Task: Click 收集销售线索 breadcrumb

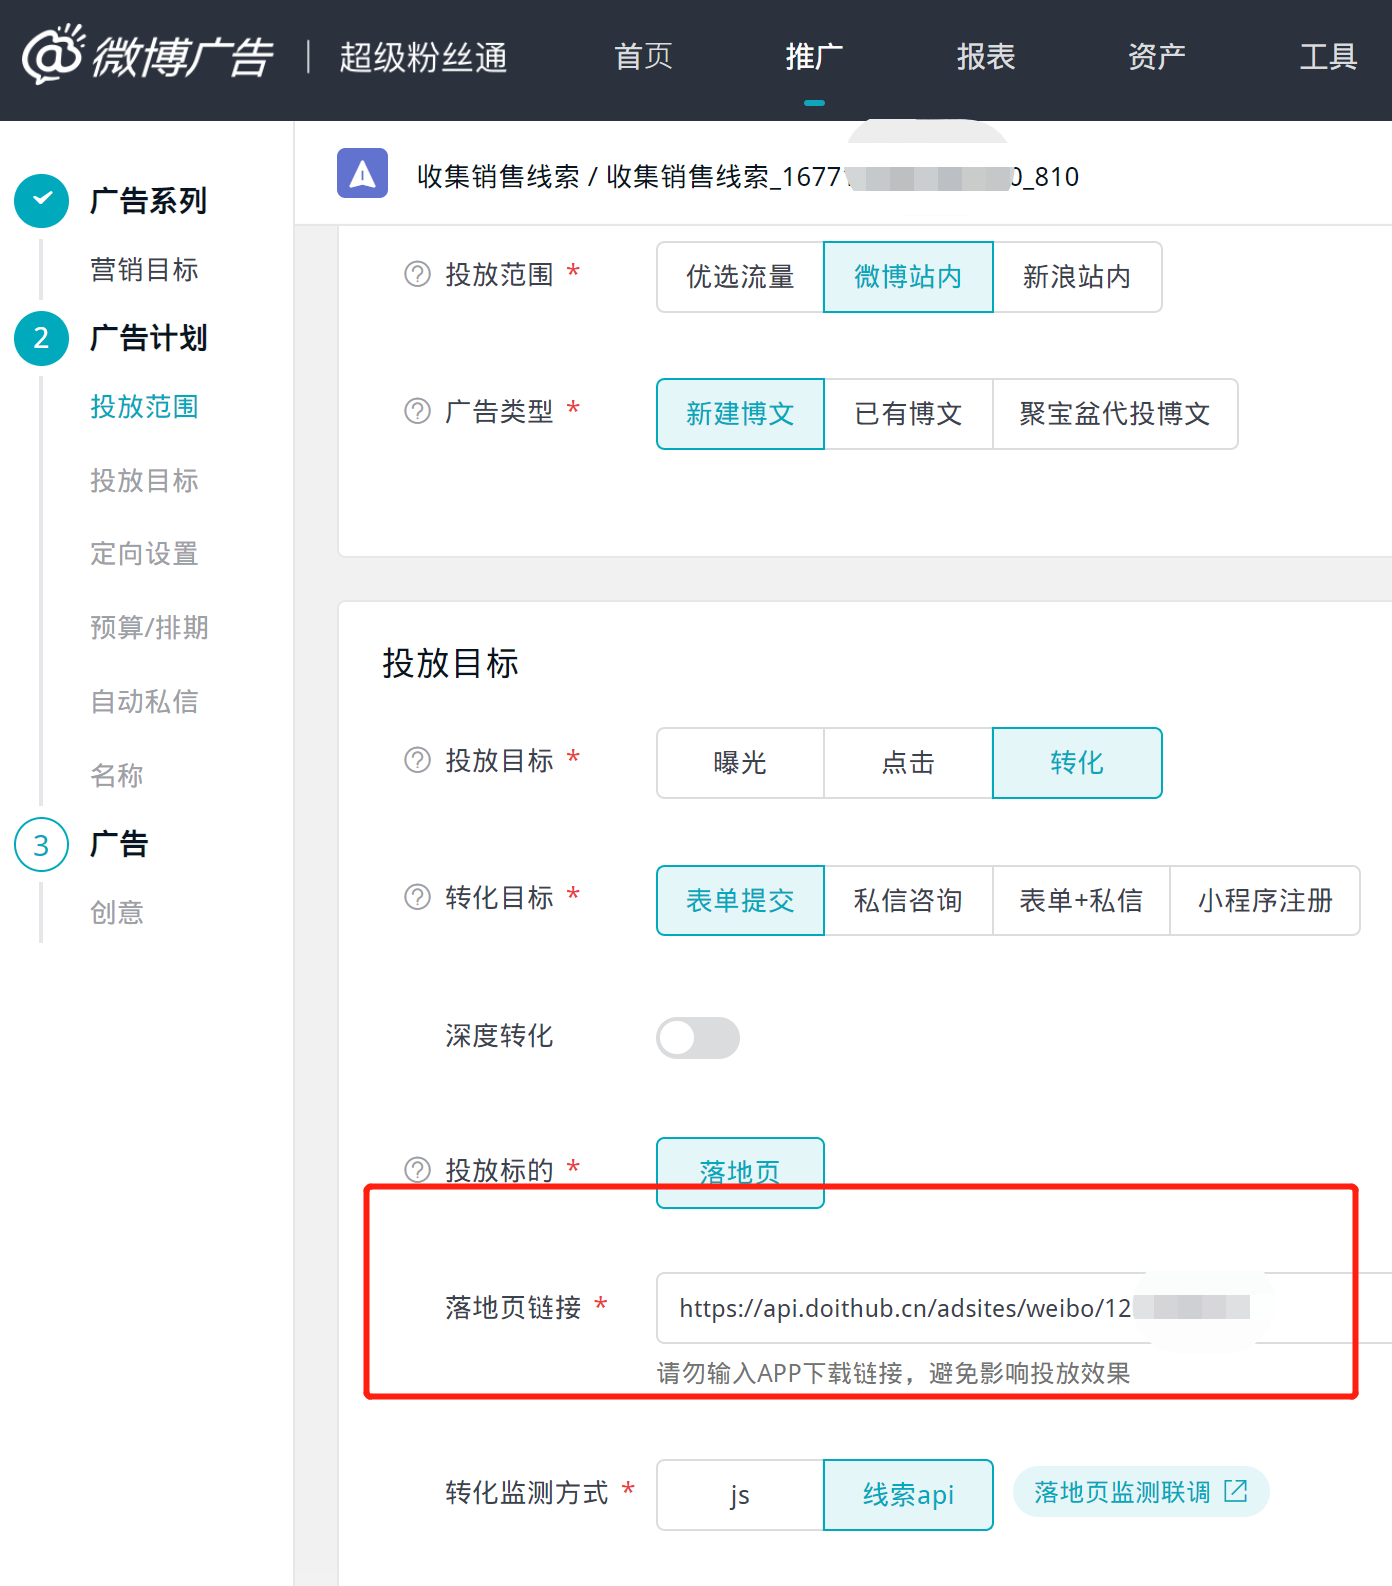Action: (498, 177)
